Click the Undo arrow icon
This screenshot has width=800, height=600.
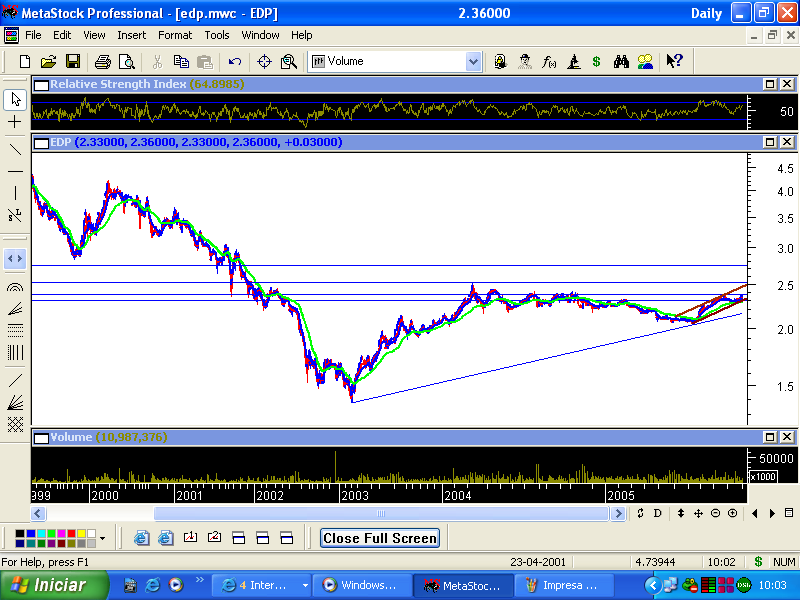(234, 62)
